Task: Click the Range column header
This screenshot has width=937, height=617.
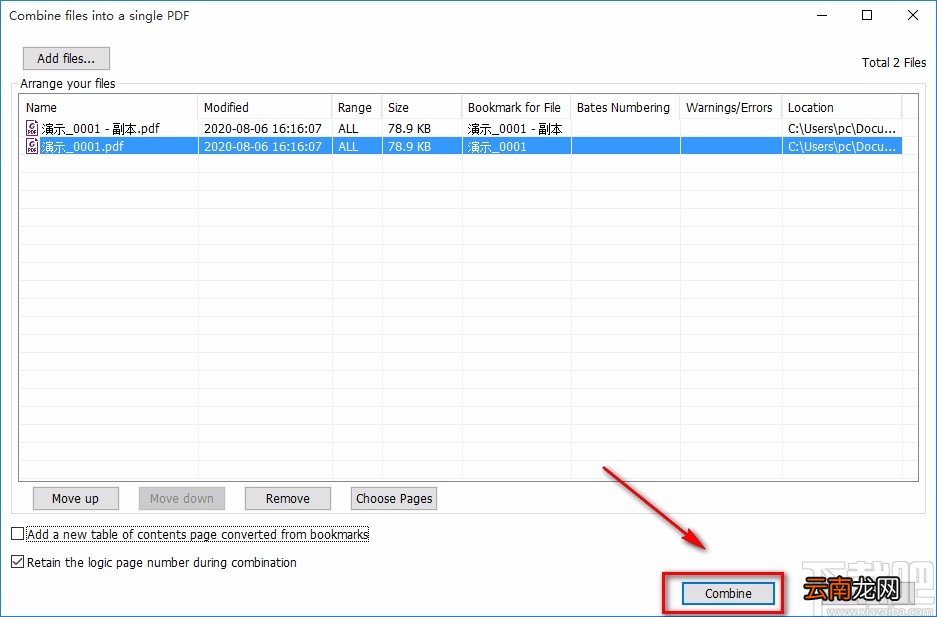Action: 357,108
